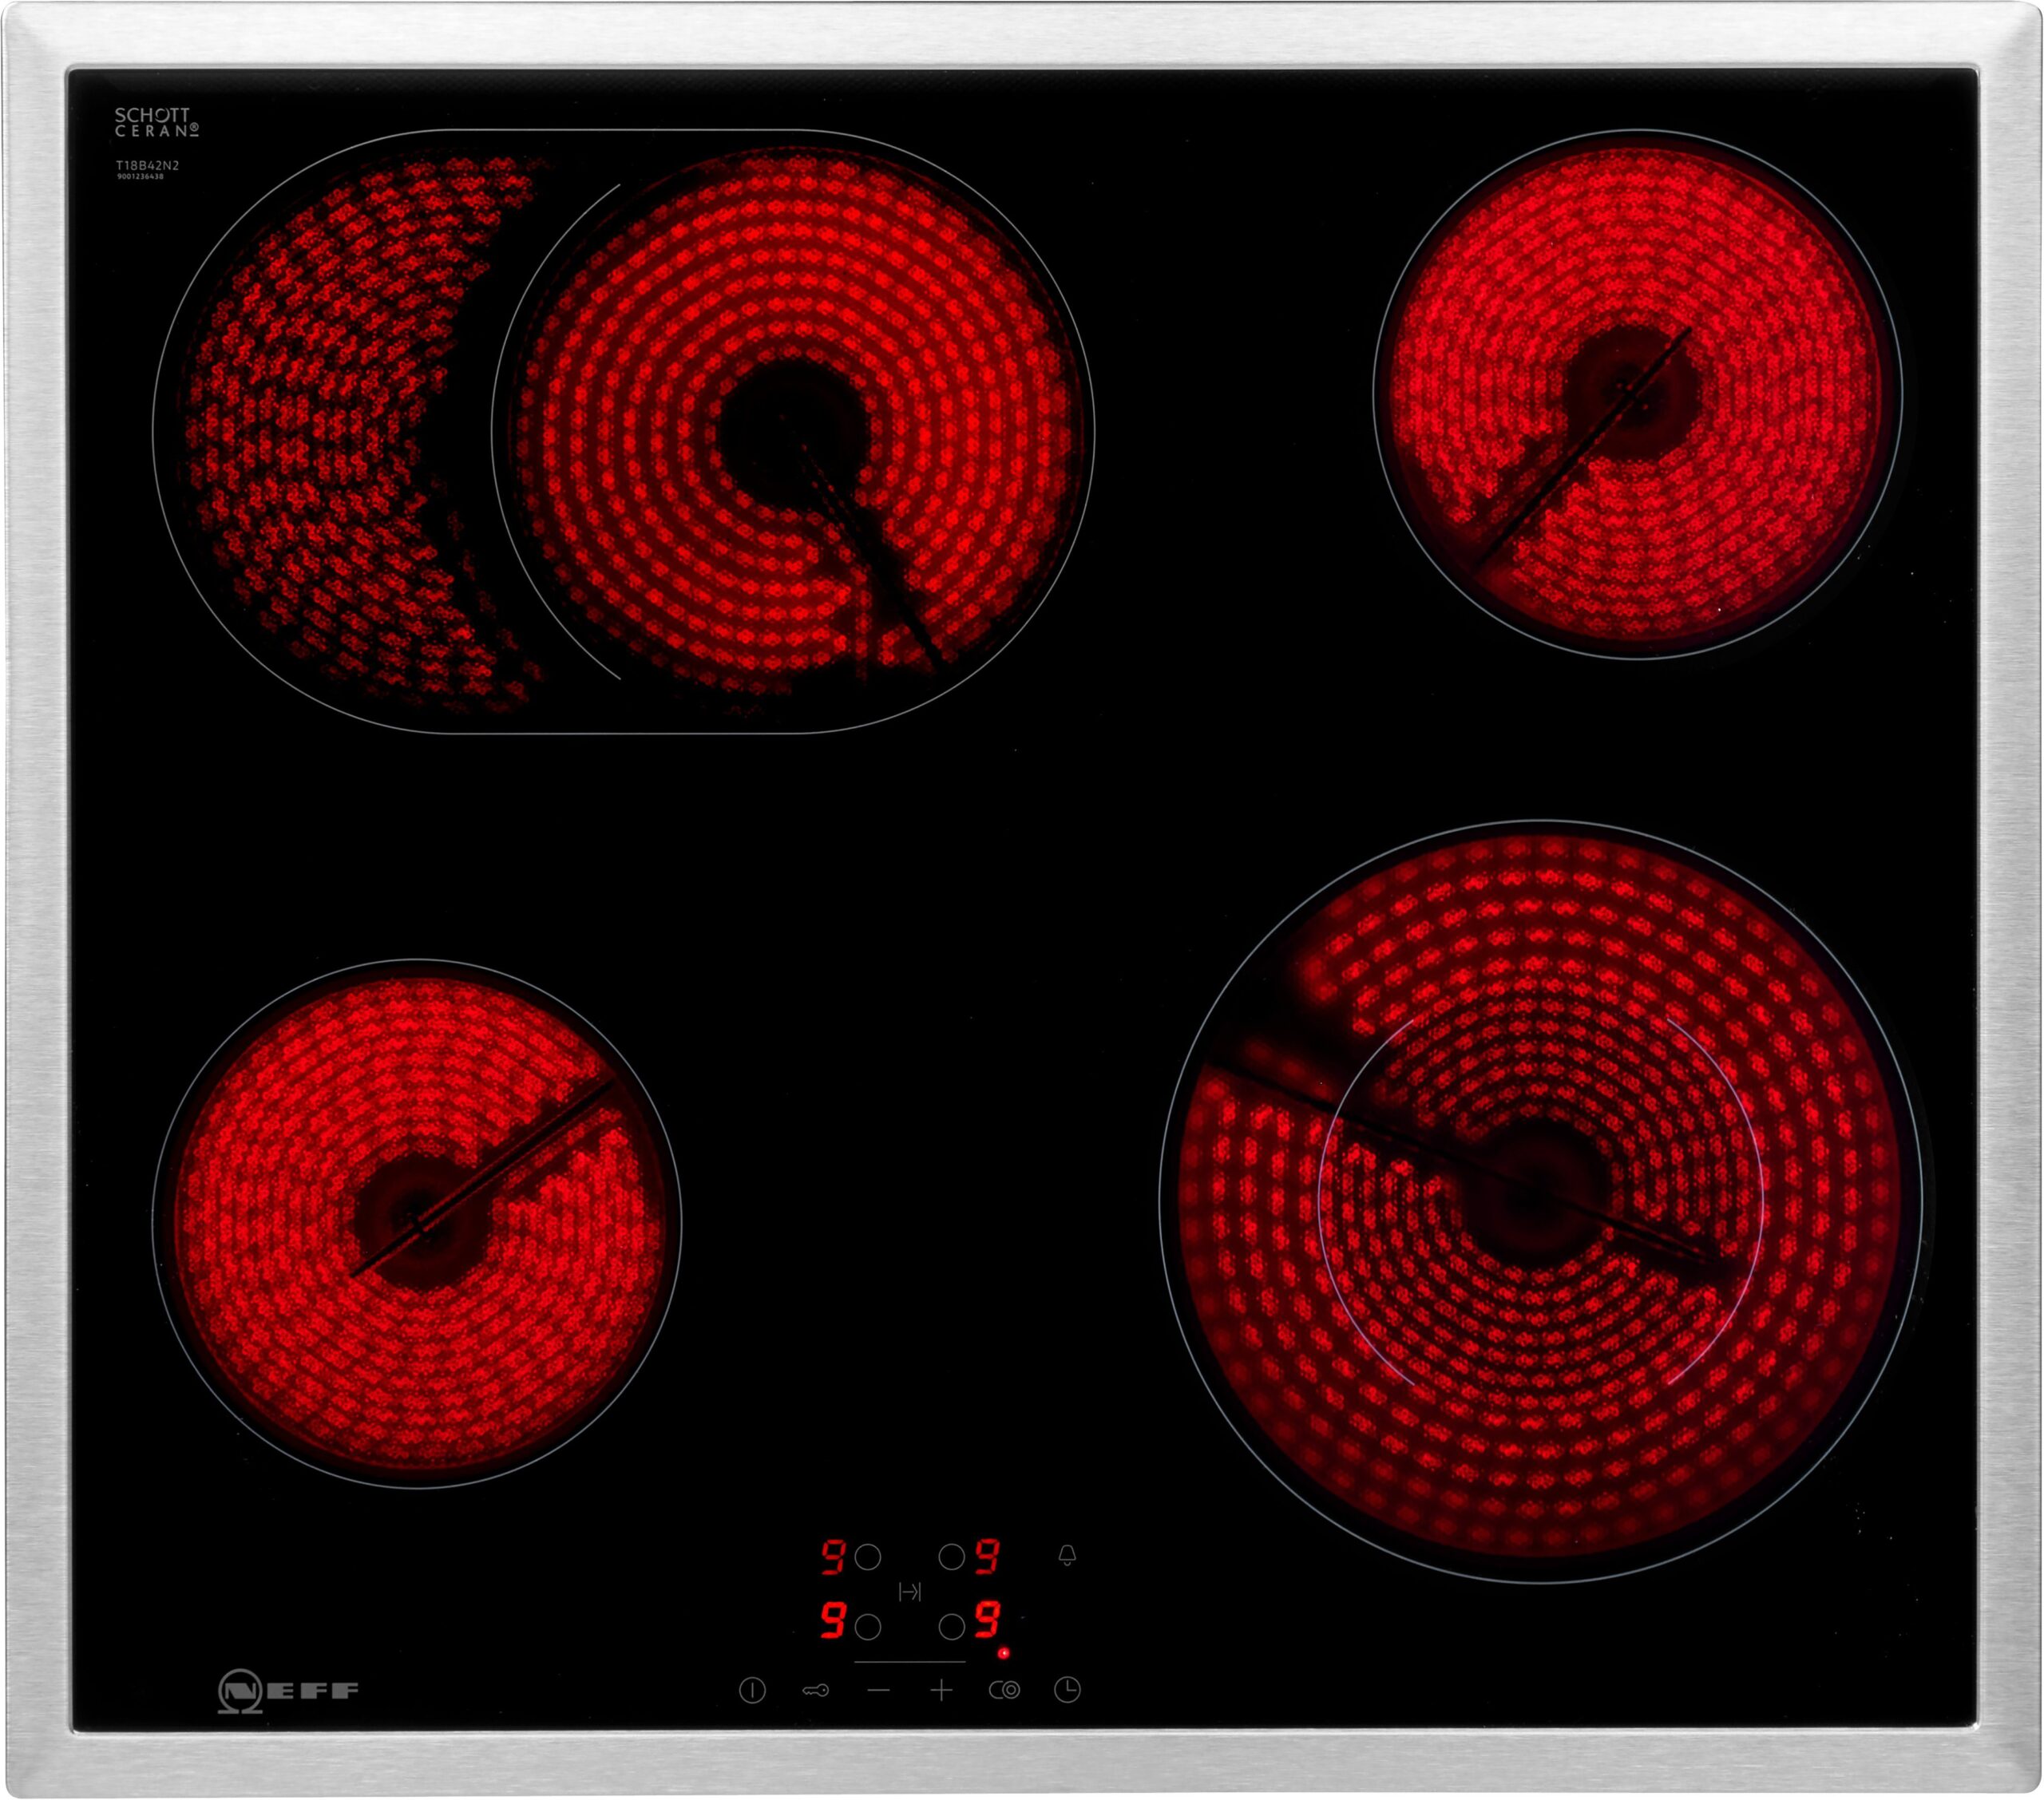The height and width of the screenshot is (1800, 2044).
Task: Tap the top-left red 9 heat display
Action: click(833, 1557)
